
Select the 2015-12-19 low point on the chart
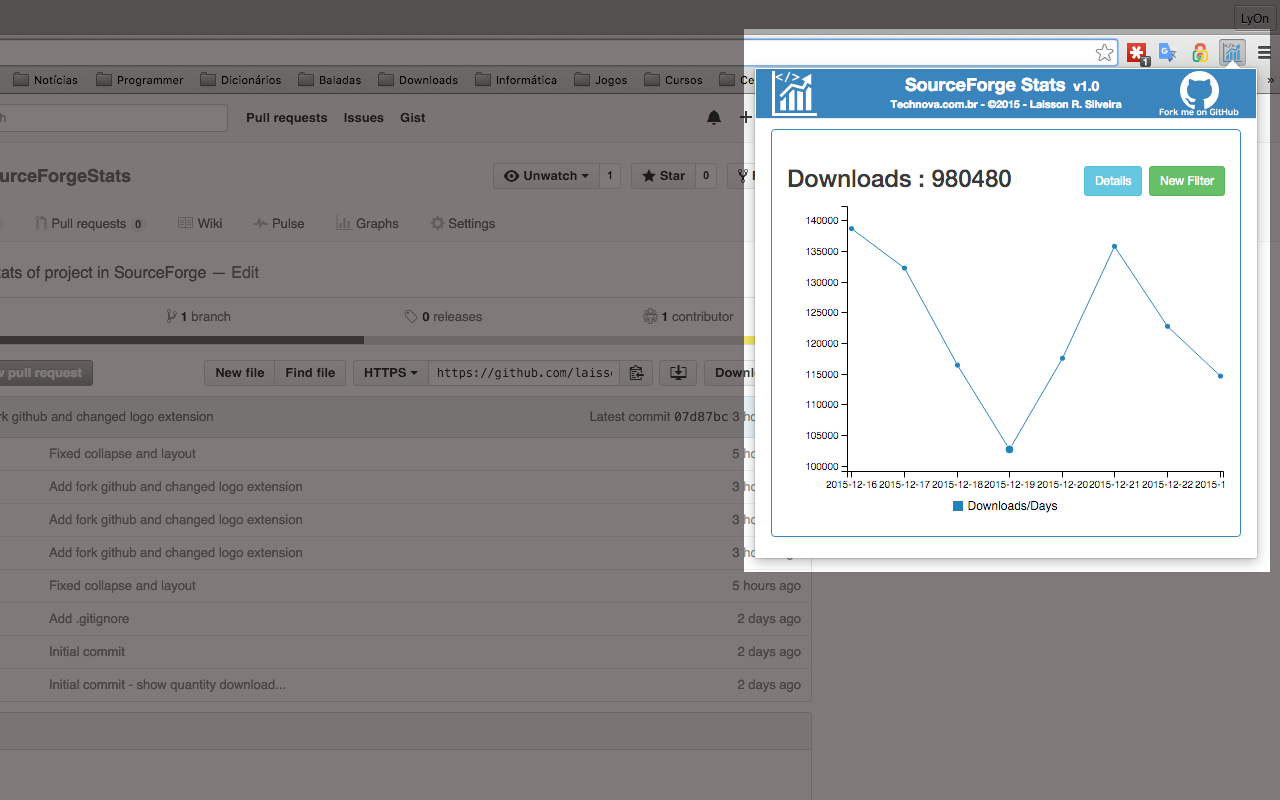pyautogui.click(x=1009, y=449)
